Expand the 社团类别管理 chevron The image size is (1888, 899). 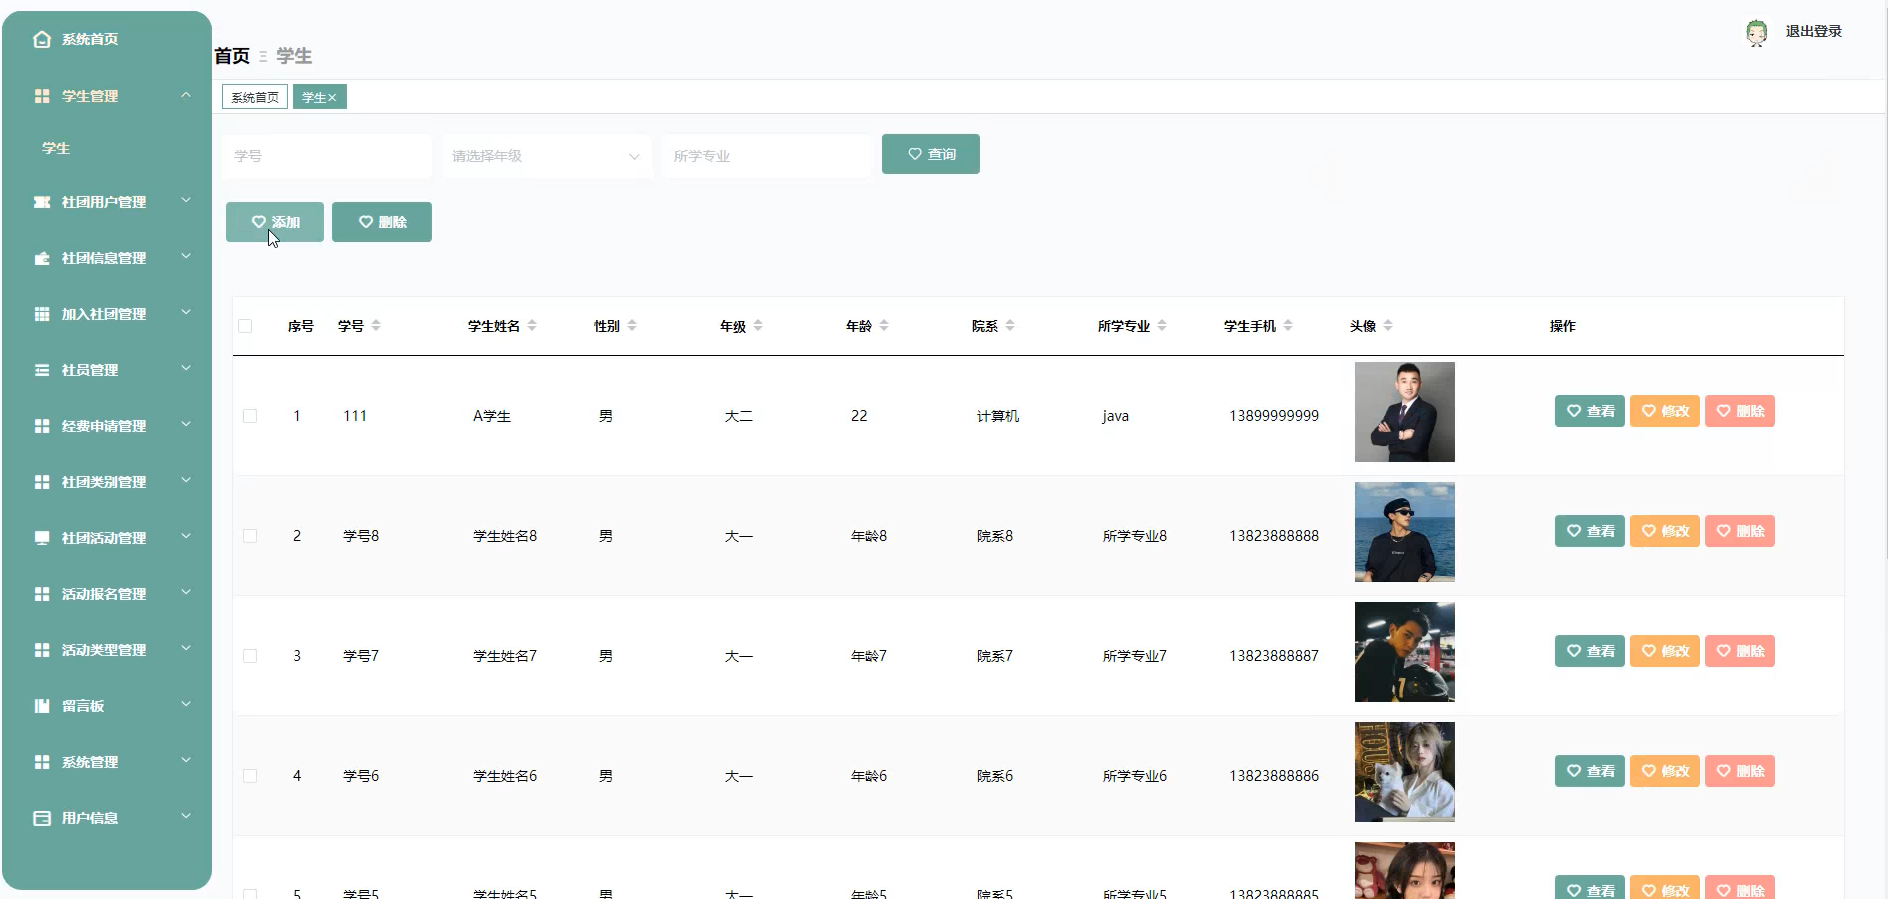coord(186,481)
